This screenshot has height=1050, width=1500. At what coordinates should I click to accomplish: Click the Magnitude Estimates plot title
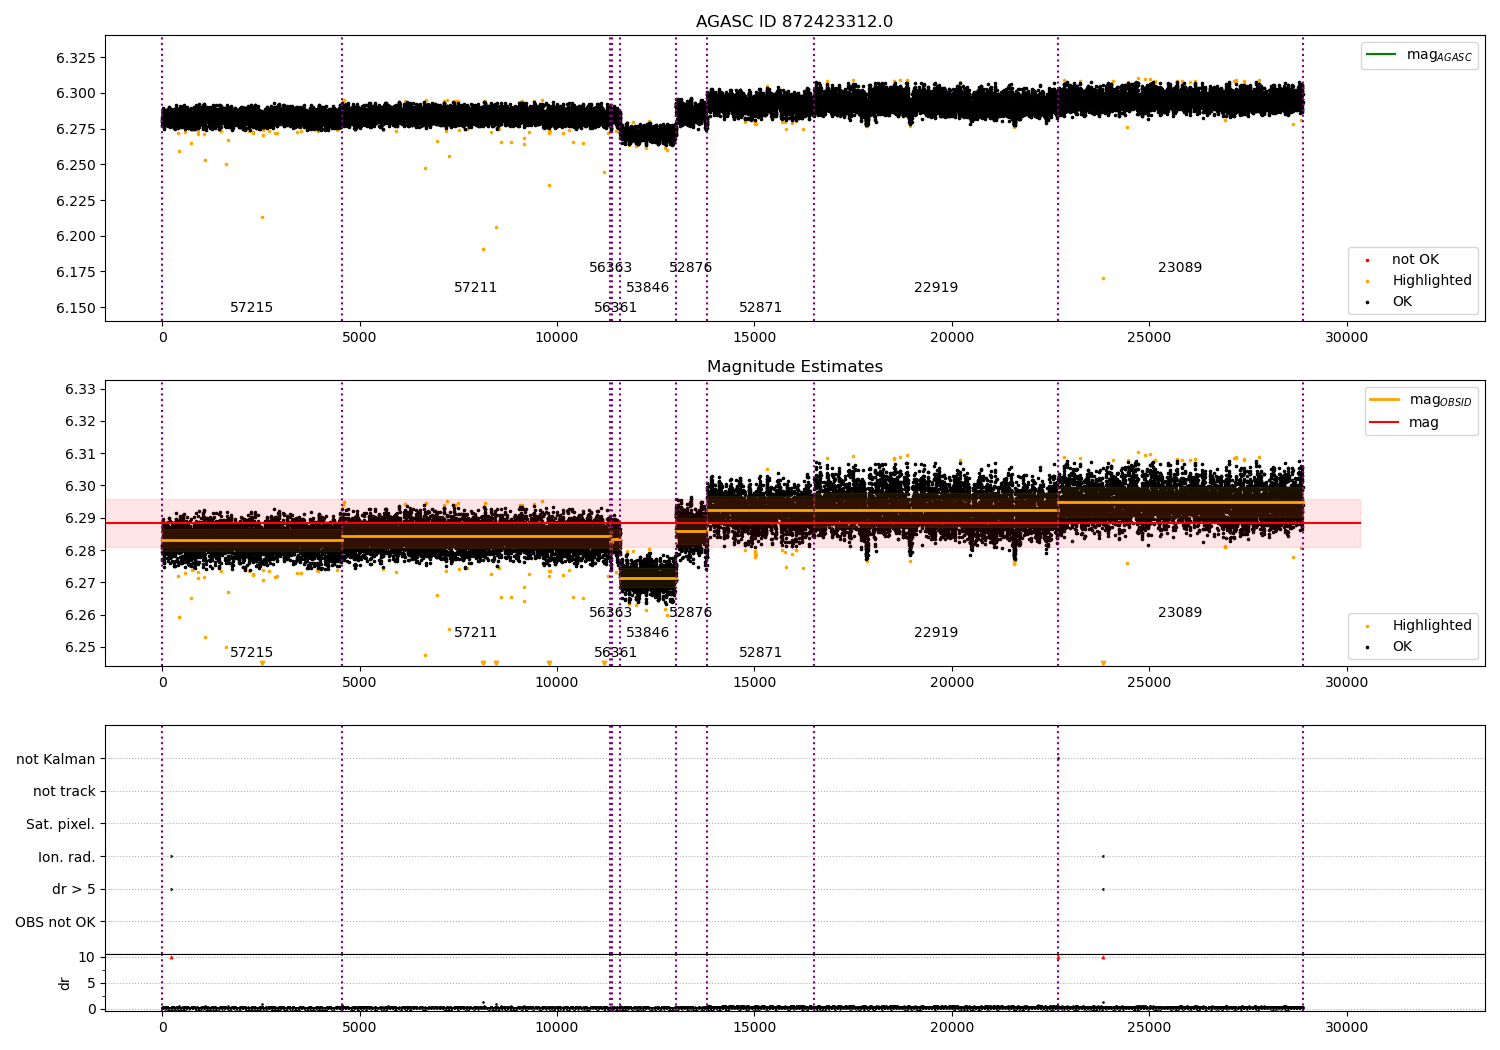[794, 367]
